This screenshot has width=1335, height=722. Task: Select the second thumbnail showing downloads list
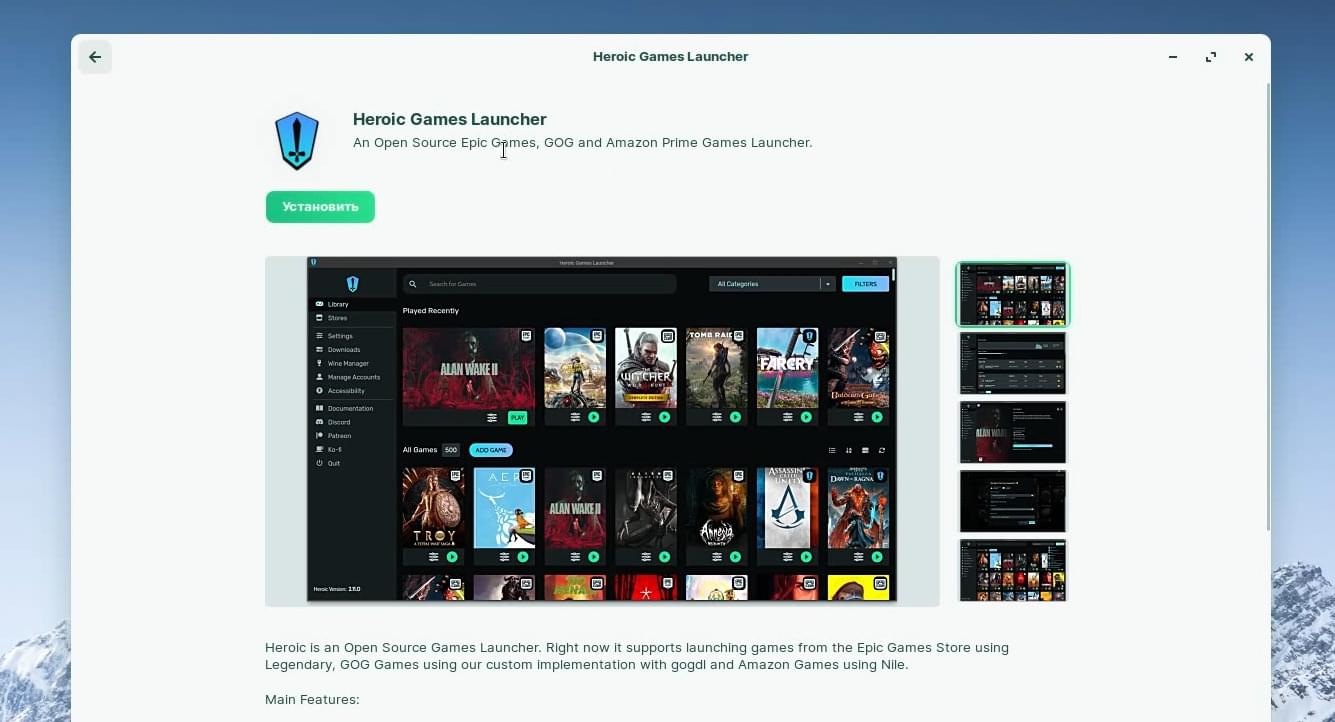[x=1013, y=363]
